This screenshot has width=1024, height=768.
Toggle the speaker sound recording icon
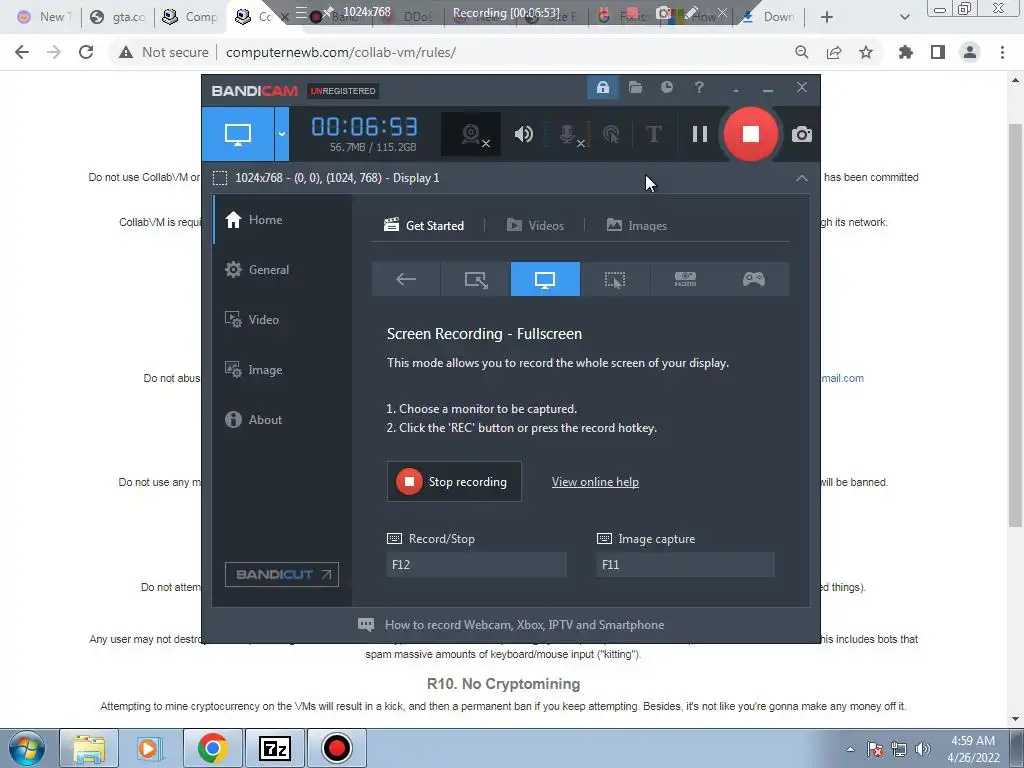[523, 135]
